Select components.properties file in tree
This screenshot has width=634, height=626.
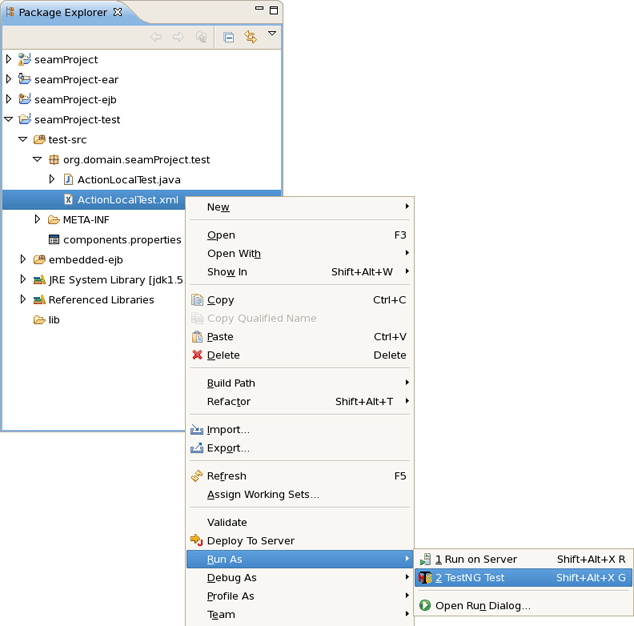(x=121, y=240)
